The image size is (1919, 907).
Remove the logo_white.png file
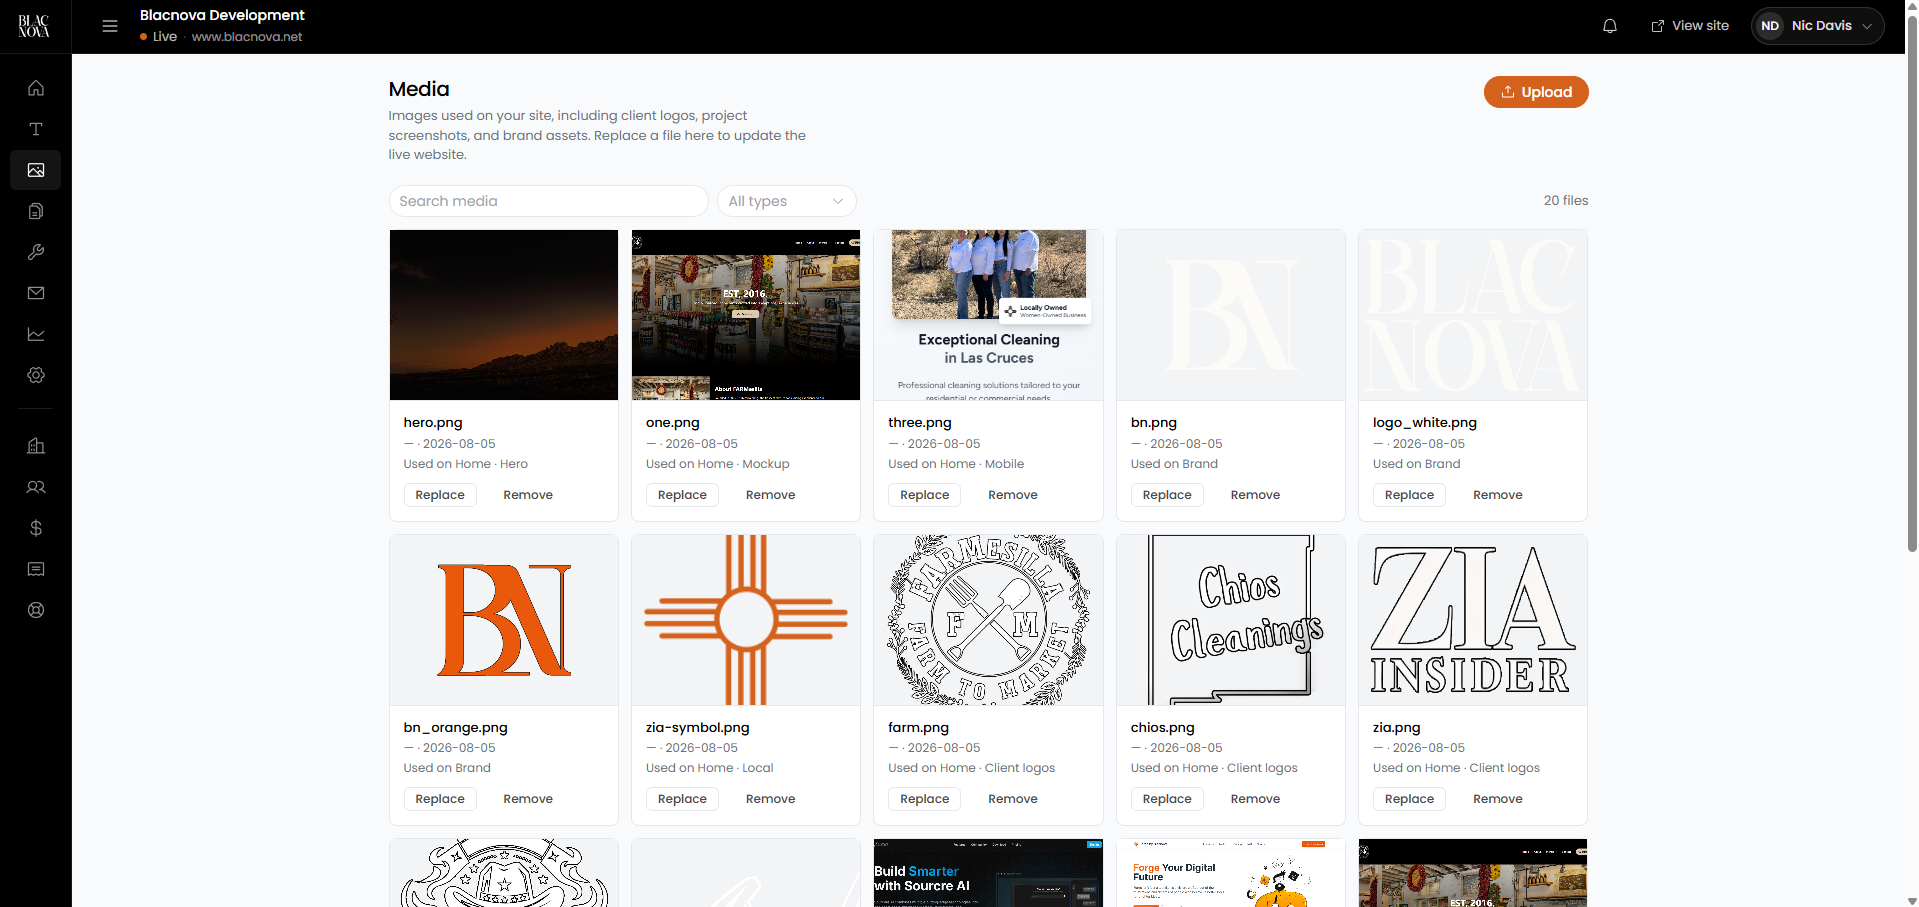click(1497, 495)
